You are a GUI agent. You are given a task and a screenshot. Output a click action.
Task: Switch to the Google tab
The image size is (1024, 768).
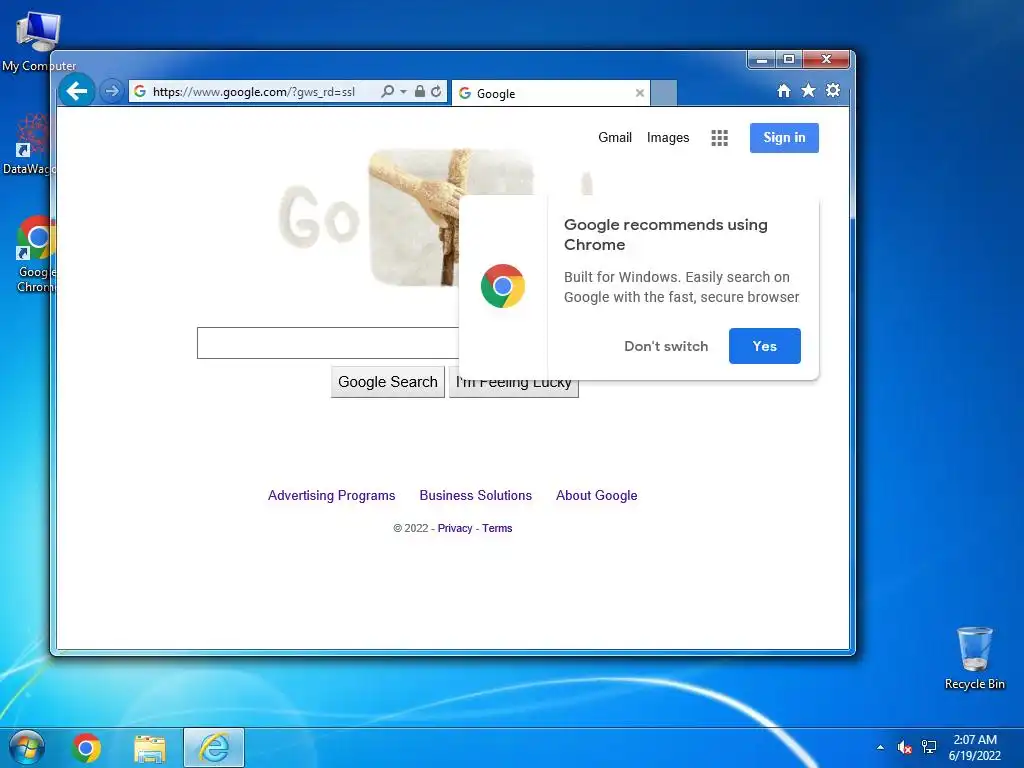551,93
